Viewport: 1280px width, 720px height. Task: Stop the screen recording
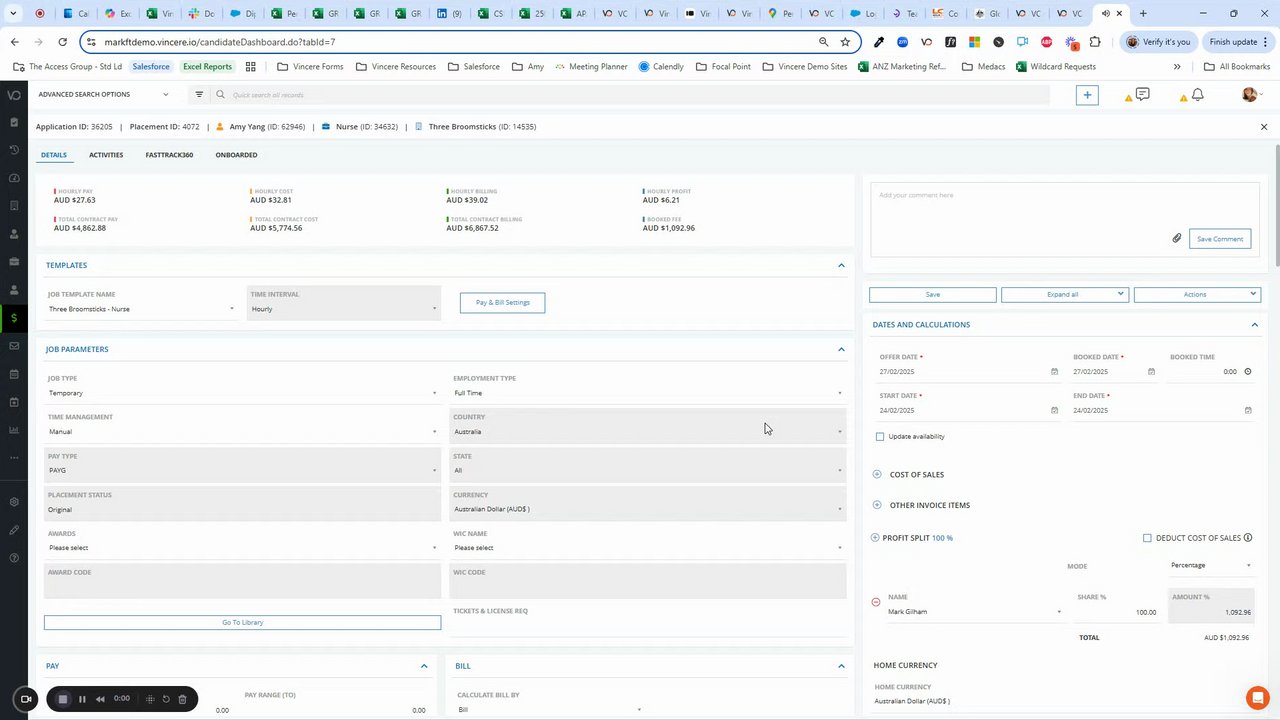point(62,699)
